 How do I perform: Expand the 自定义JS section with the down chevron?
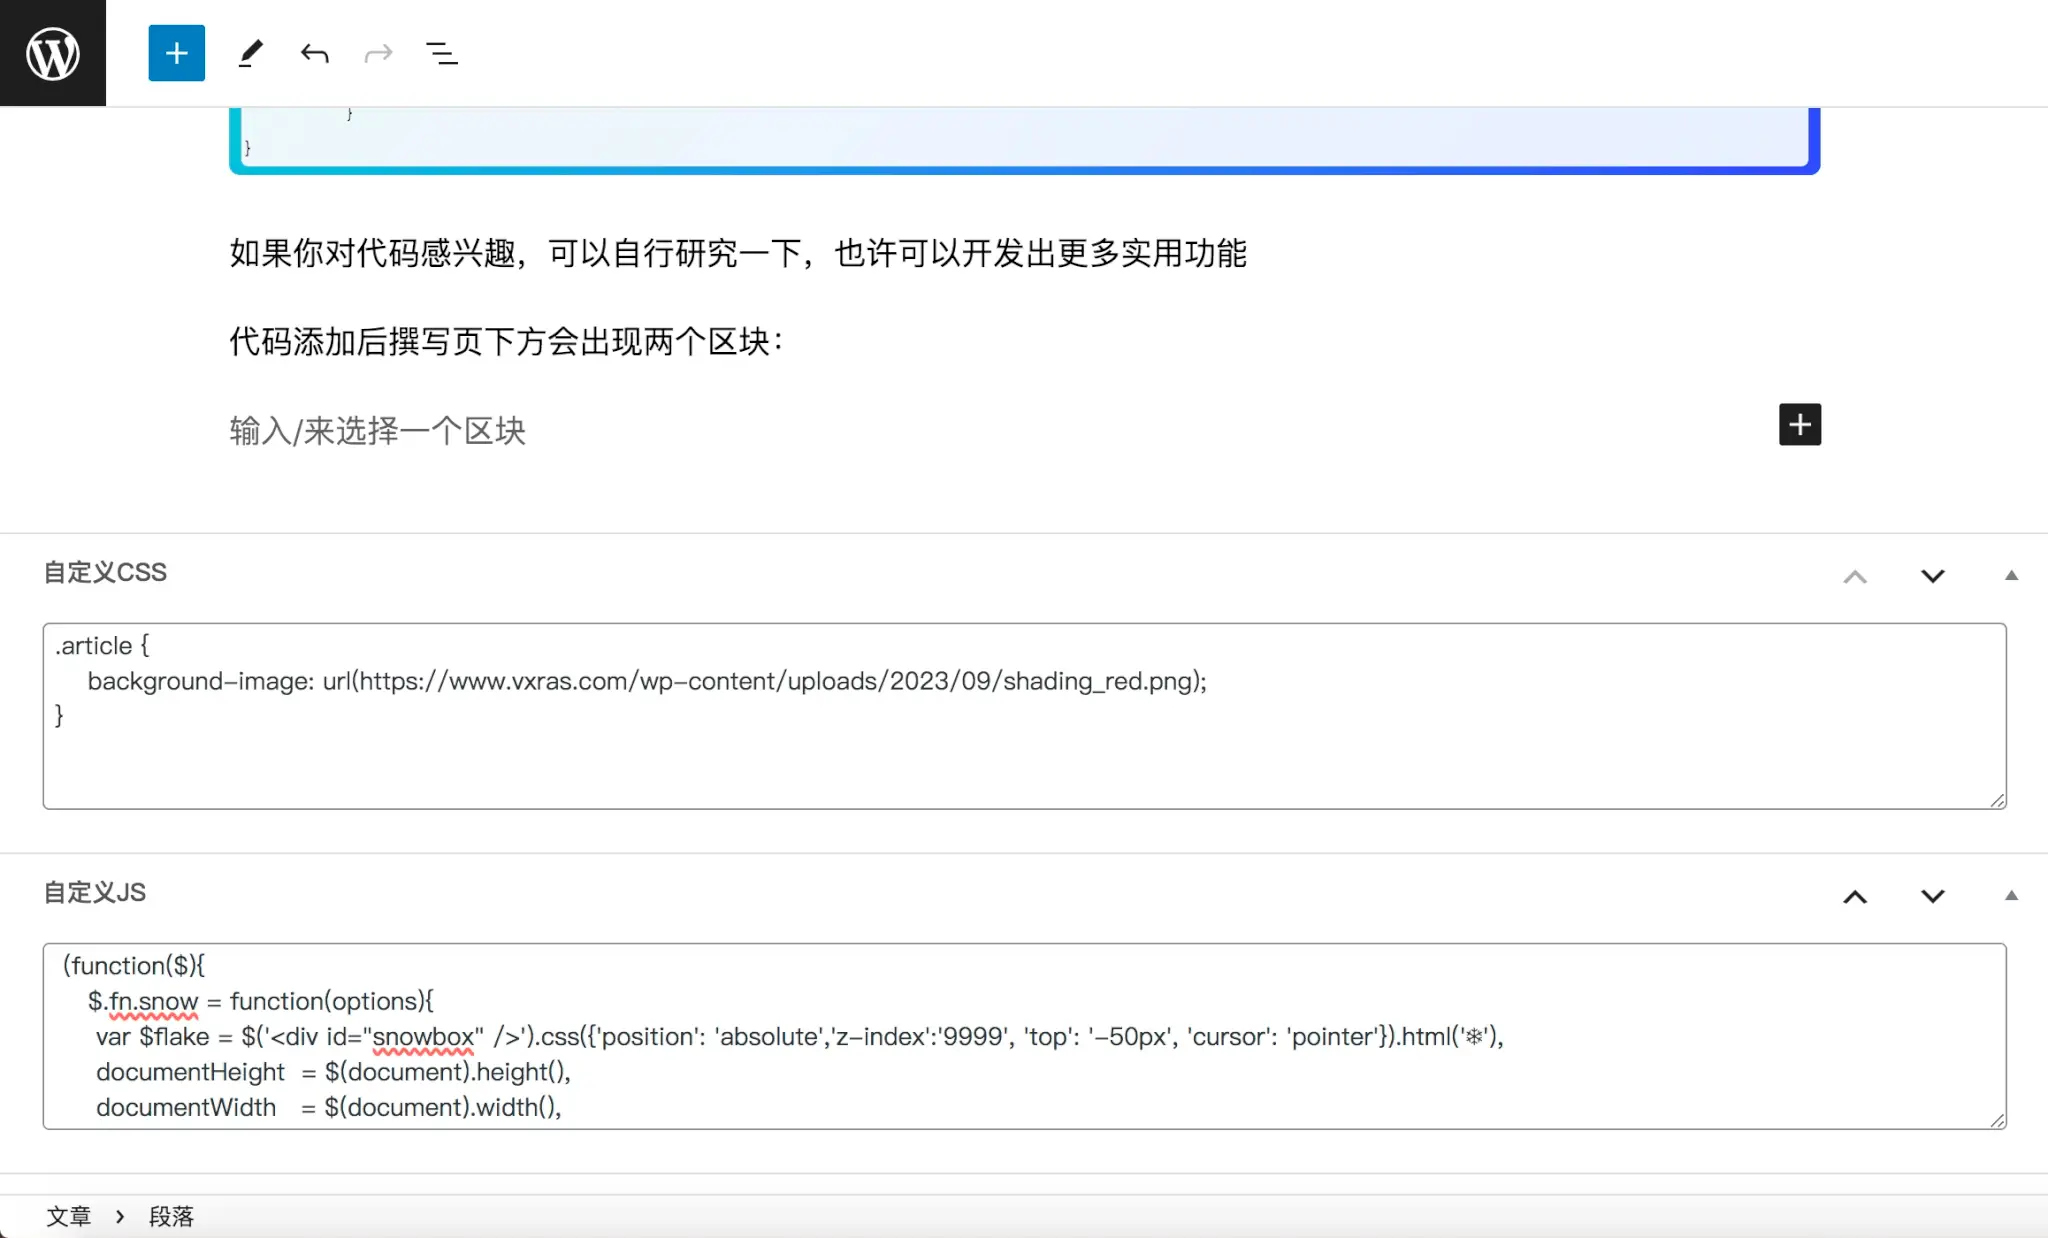pos(1931,897)
